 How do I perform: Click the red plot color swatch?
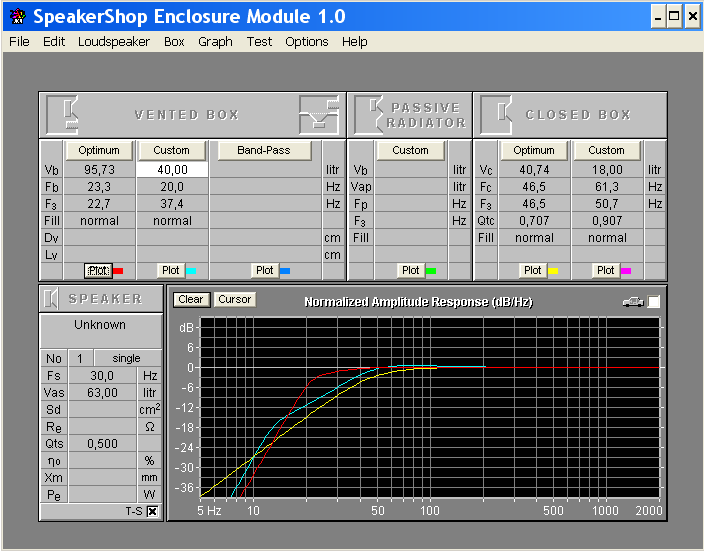tap(118, 271)
